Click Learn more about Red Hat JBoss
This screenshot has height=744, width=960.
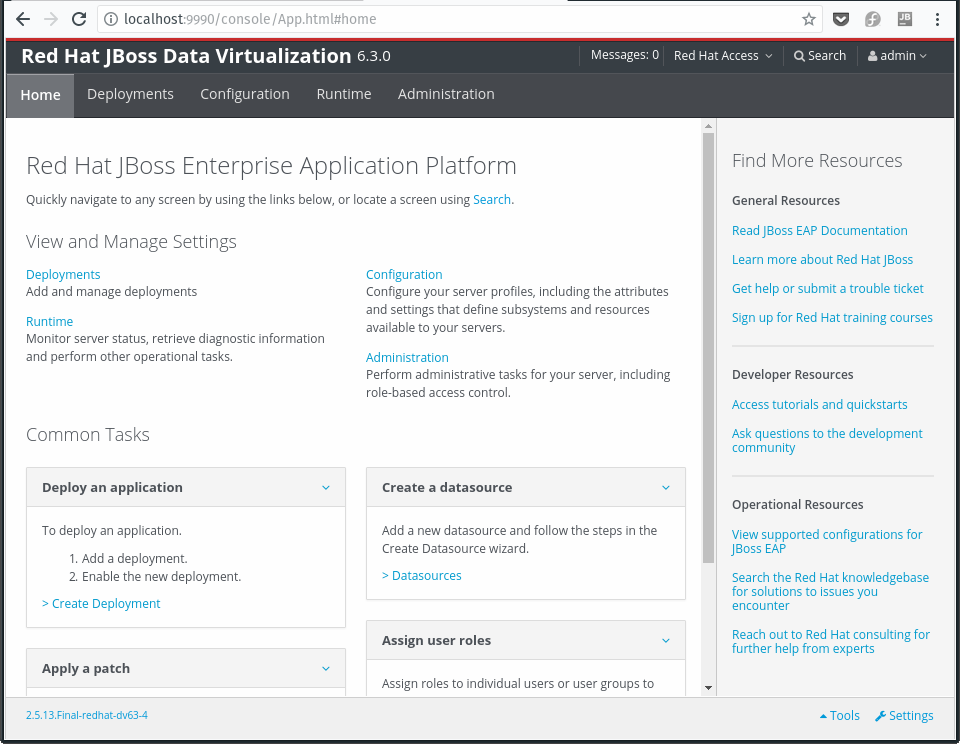click(x=822, y=260)
